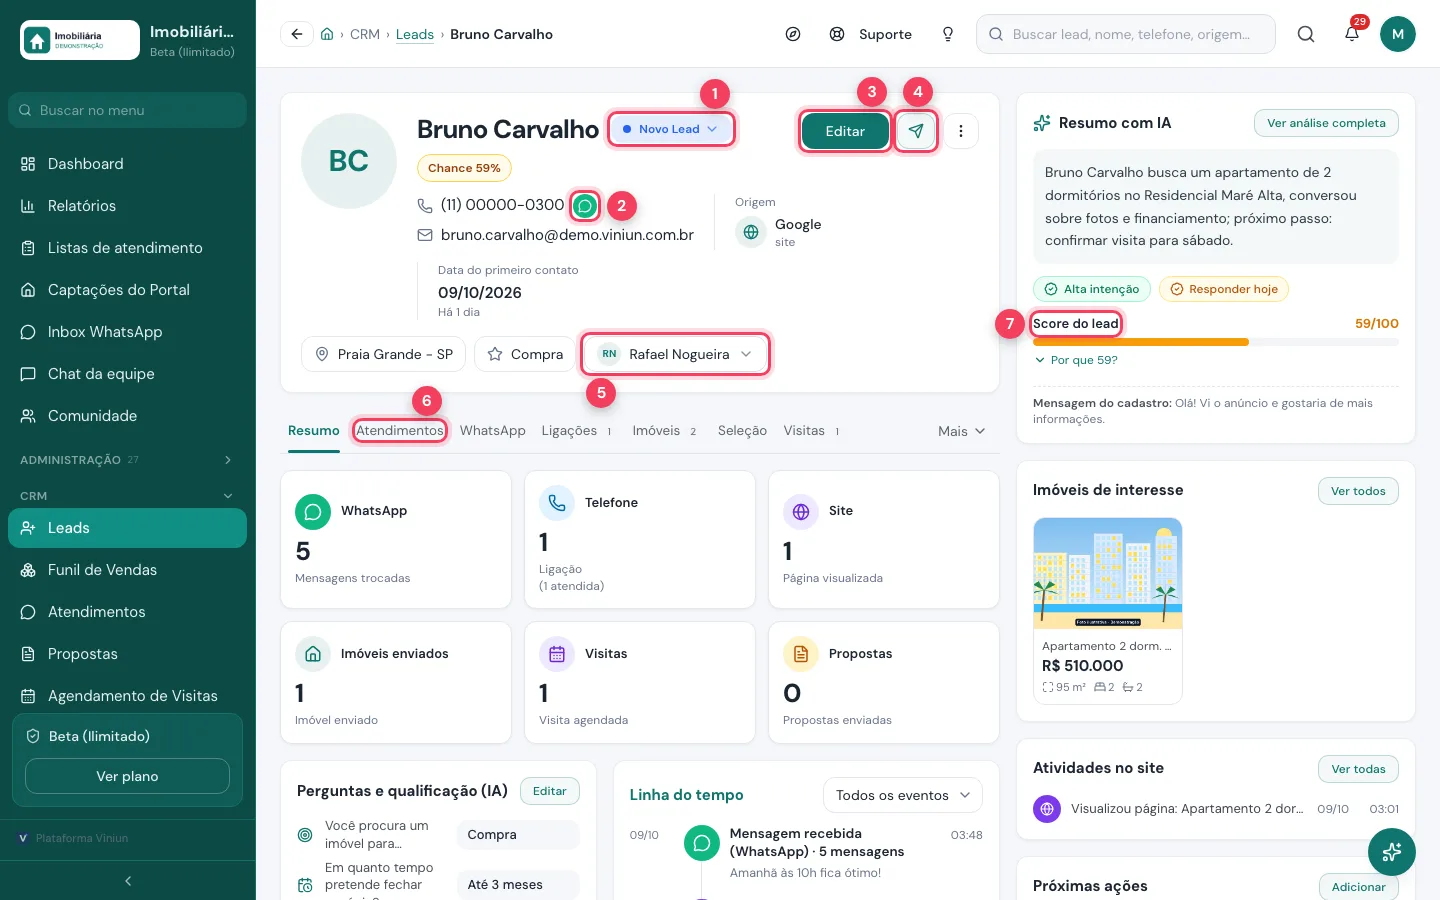Switch to the Imóveis tab
This screenshot has width=1440, height=900.
(665, 431)
